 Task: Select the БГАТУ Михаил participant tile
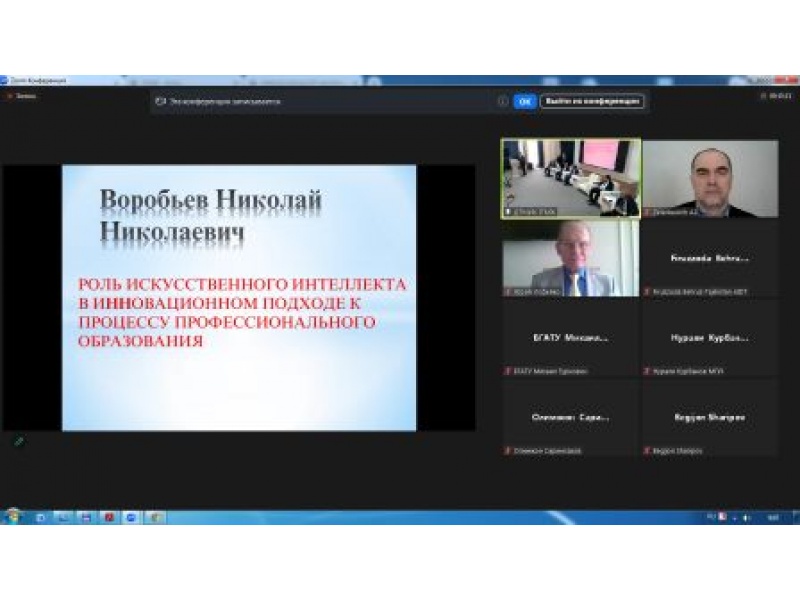[x=570, y=337]
